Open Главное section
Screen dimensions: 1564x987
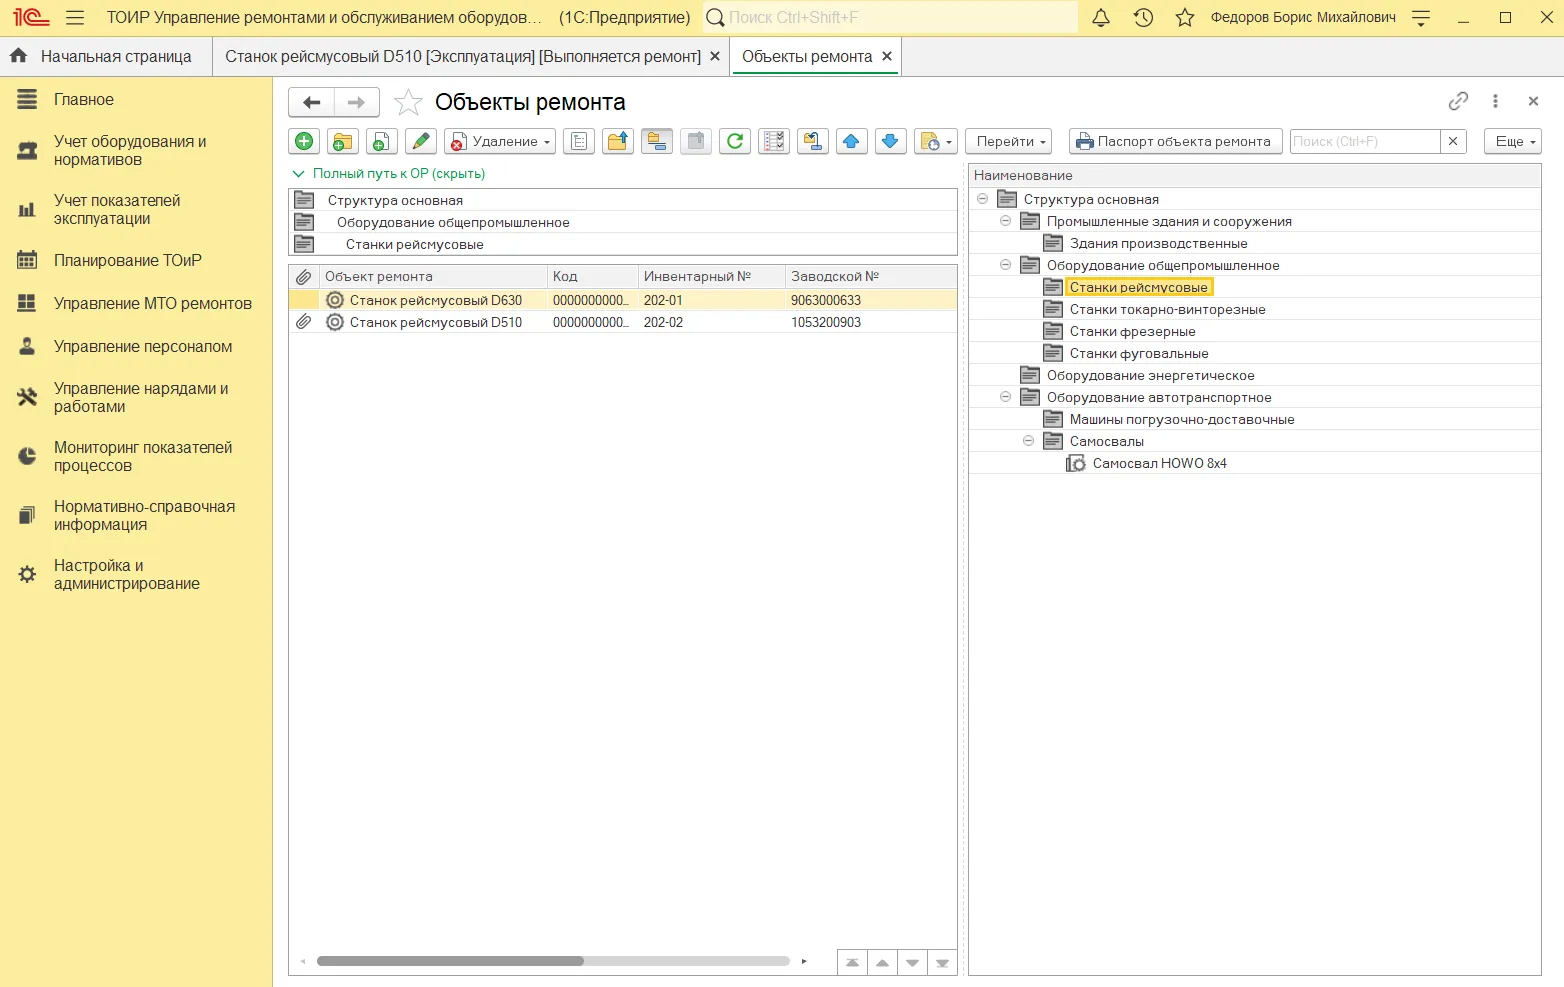tap(84, 99)
